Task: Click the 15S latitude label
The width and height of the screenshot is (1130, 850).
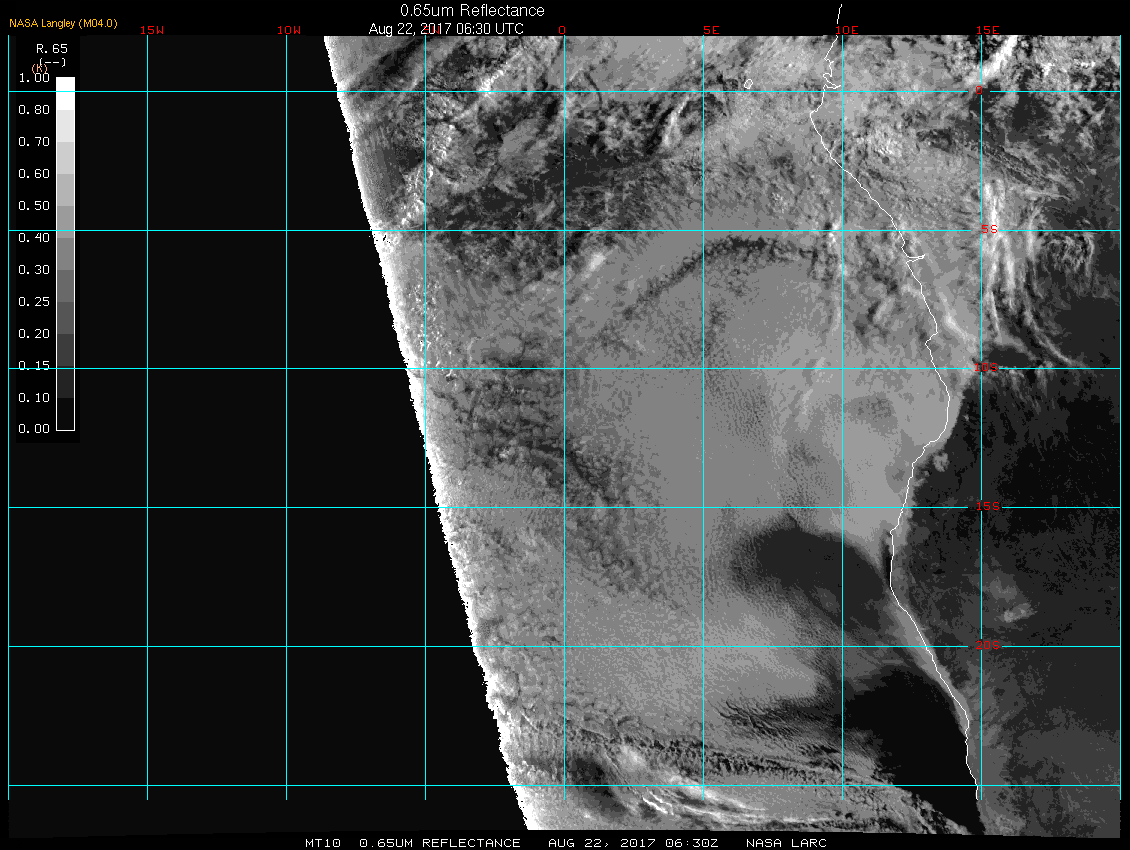Action: click(988, 506)
